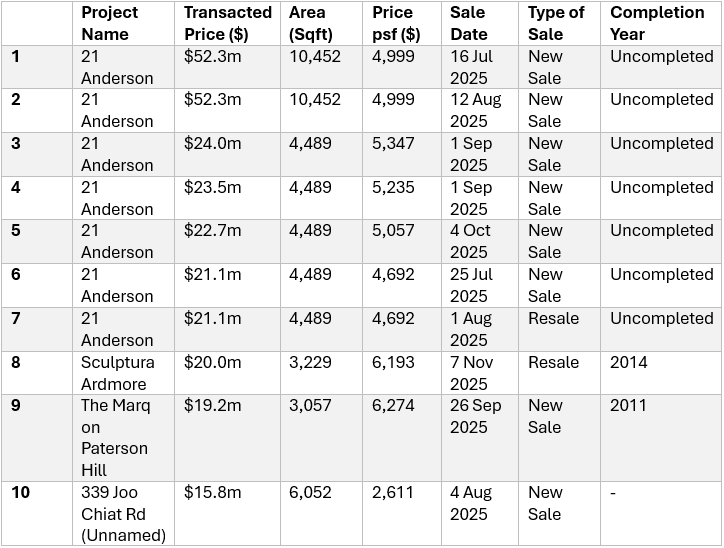Select the 2014 completion year cell
The image size is (724, 548).
click(629, 362)
